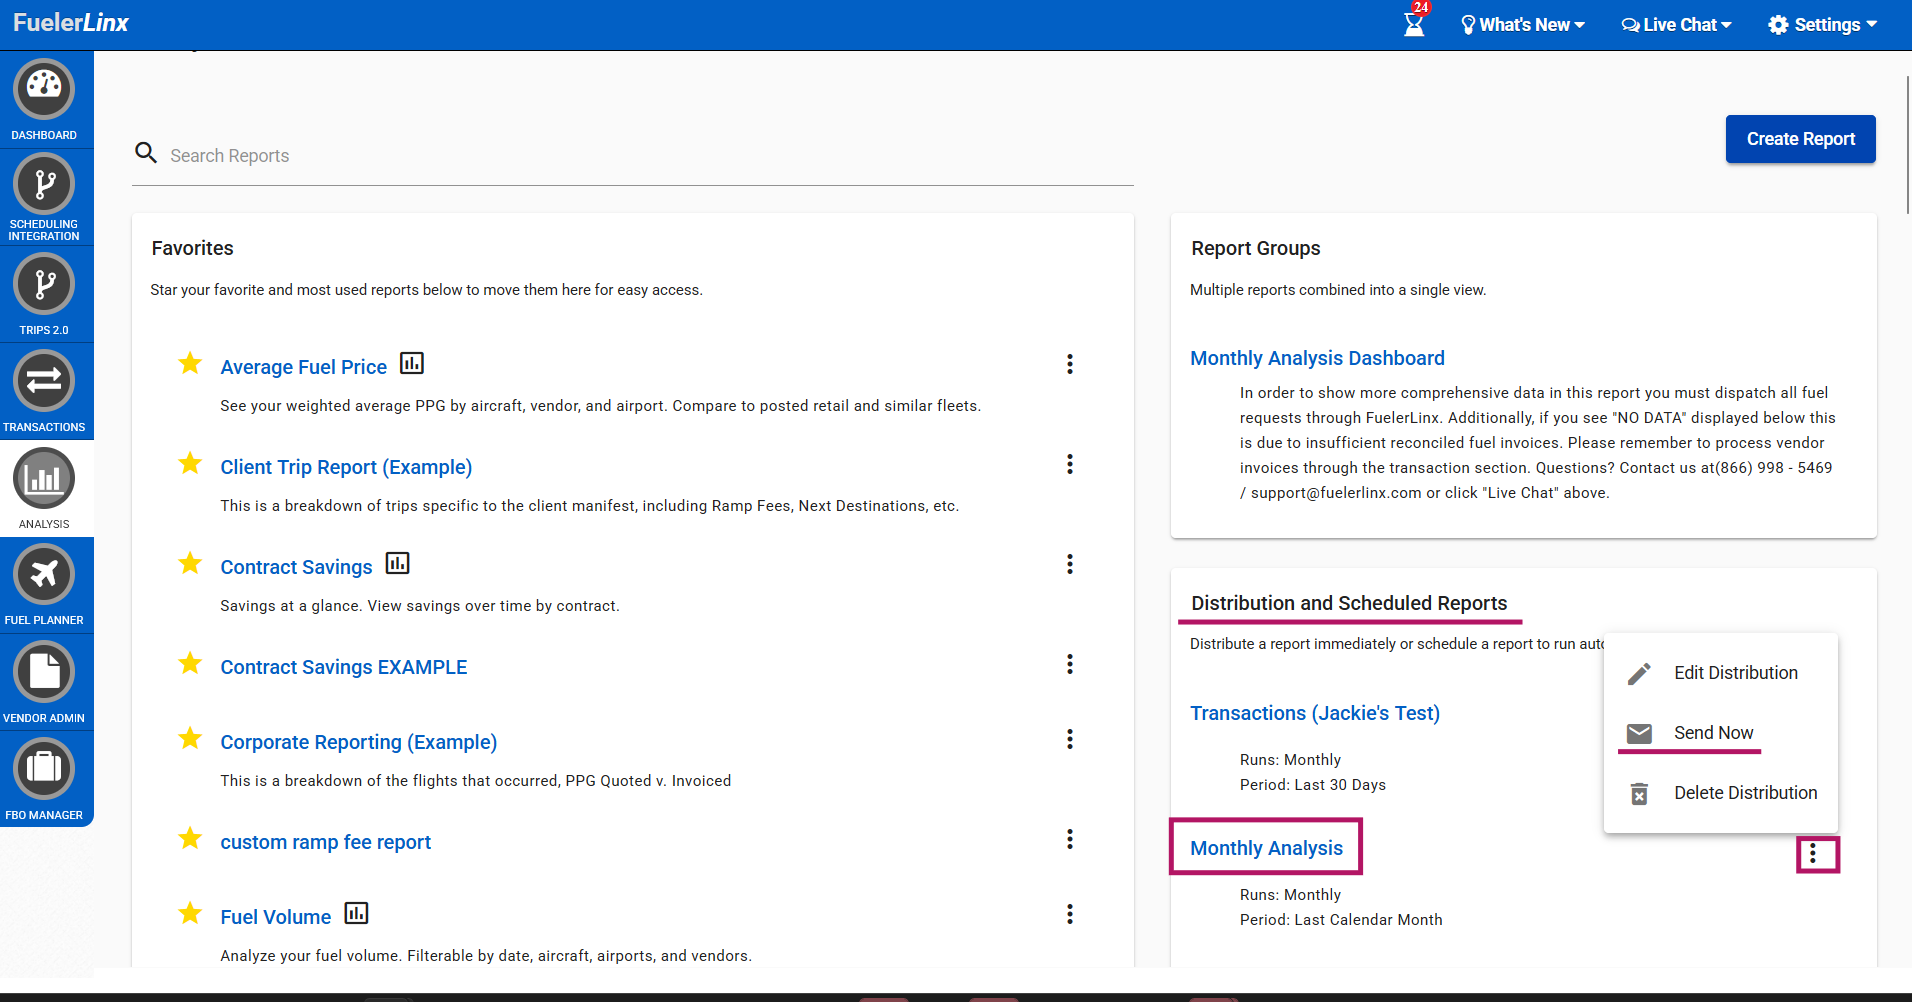
Task: Open the Average Fuel Price report
Action: pos(304,367)
